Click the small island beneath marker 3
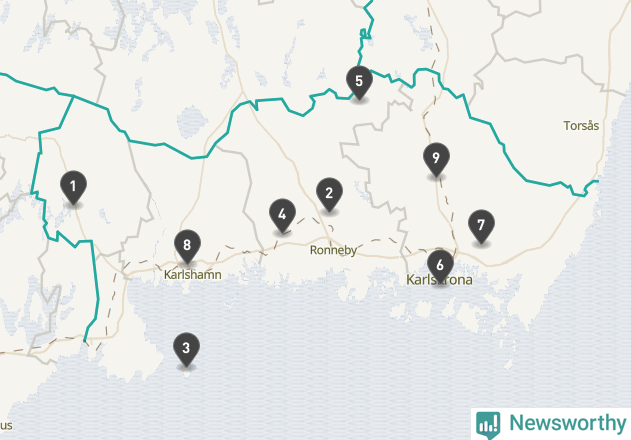Image resolution: width=631 pixels, height=440 pixels. [x=187, y=374]
